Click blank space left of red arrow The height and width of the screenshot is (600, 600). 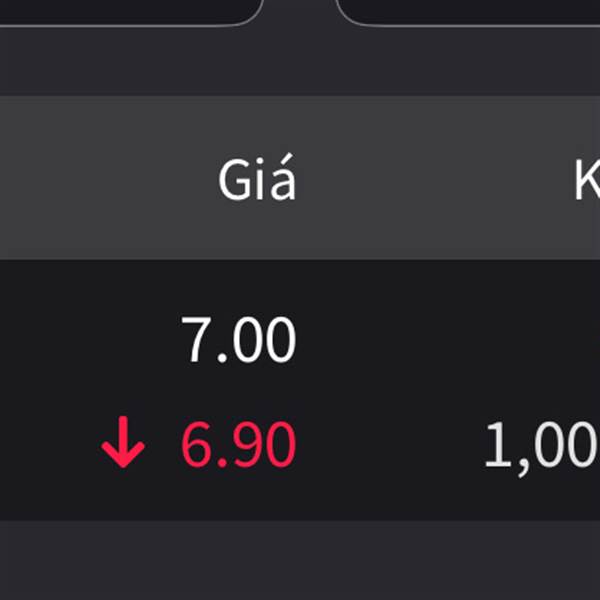coord(48,444)
